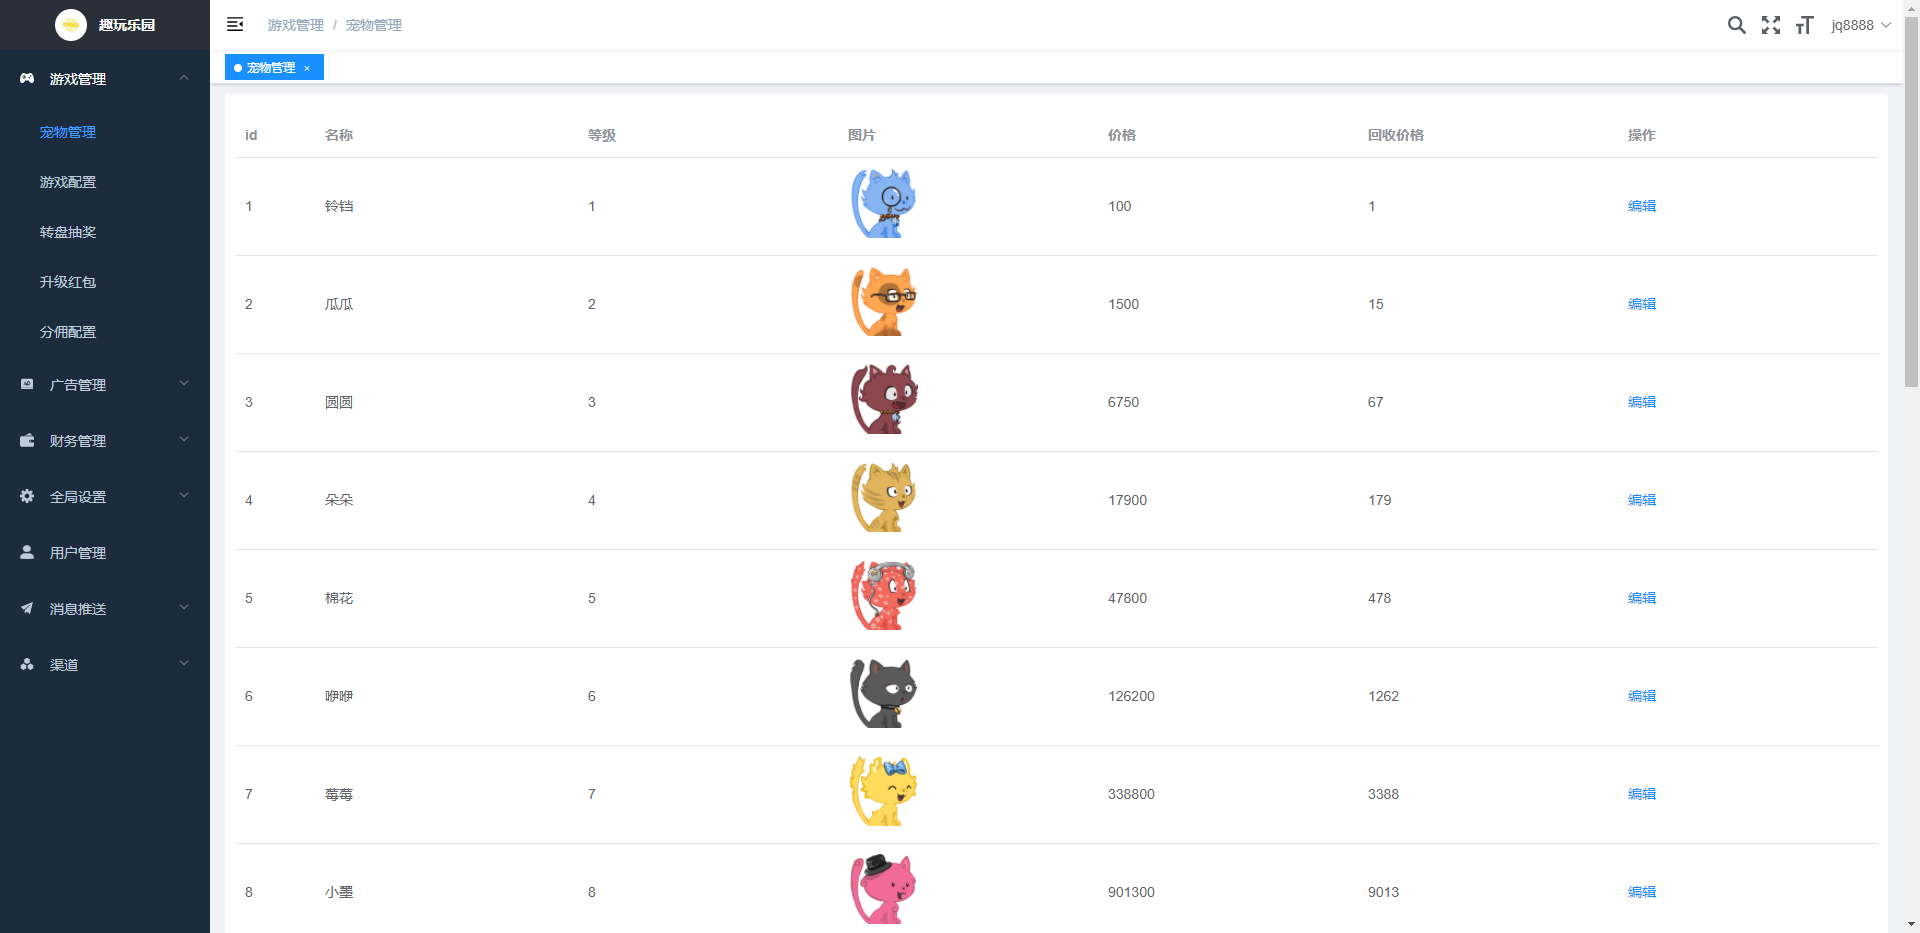The width and height of the screenshot is (1920, 933).
Task: Click the hamburger sidebar collapse icon
Action: (235, 24)
